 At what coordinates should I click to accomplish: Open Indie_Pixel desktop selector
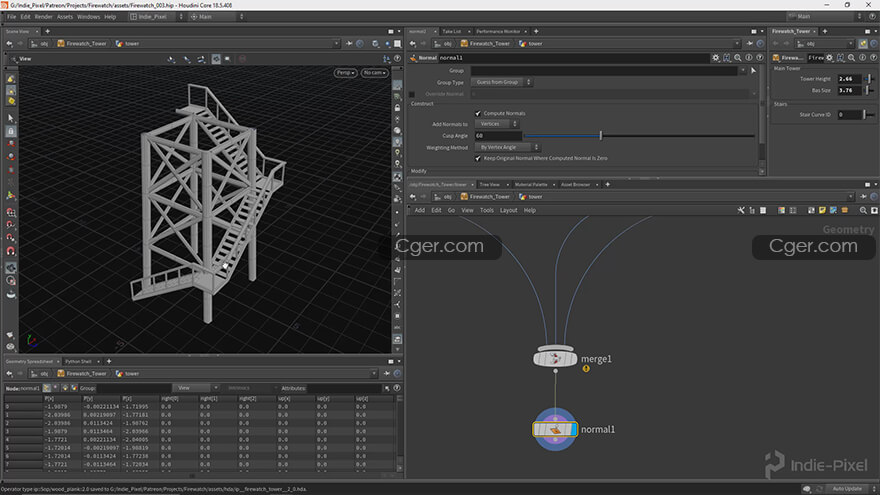tap(156, 17)
